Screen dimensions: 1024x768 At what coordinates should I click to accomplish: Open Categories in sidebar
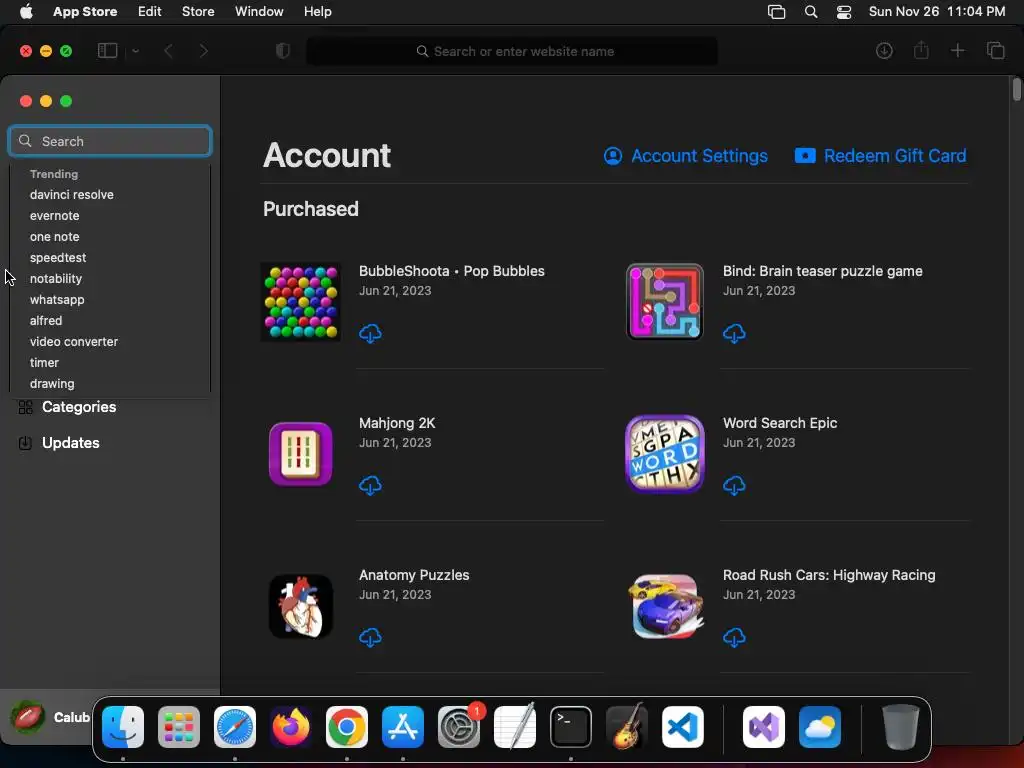coord(67,407)
